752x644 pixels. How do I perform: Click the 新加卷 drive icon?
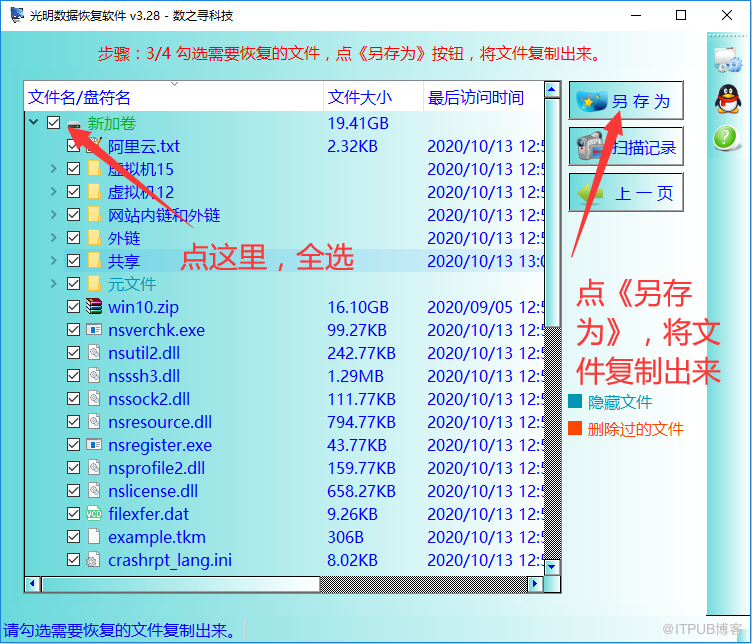74,125
